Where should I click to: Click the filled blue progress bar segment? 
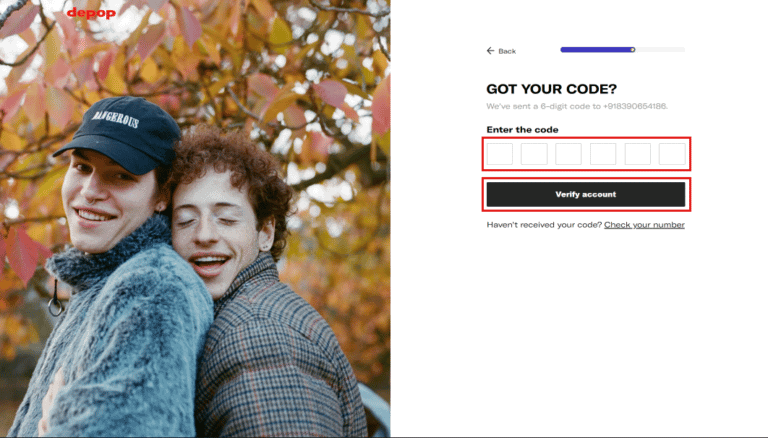(x=596, y=49)
